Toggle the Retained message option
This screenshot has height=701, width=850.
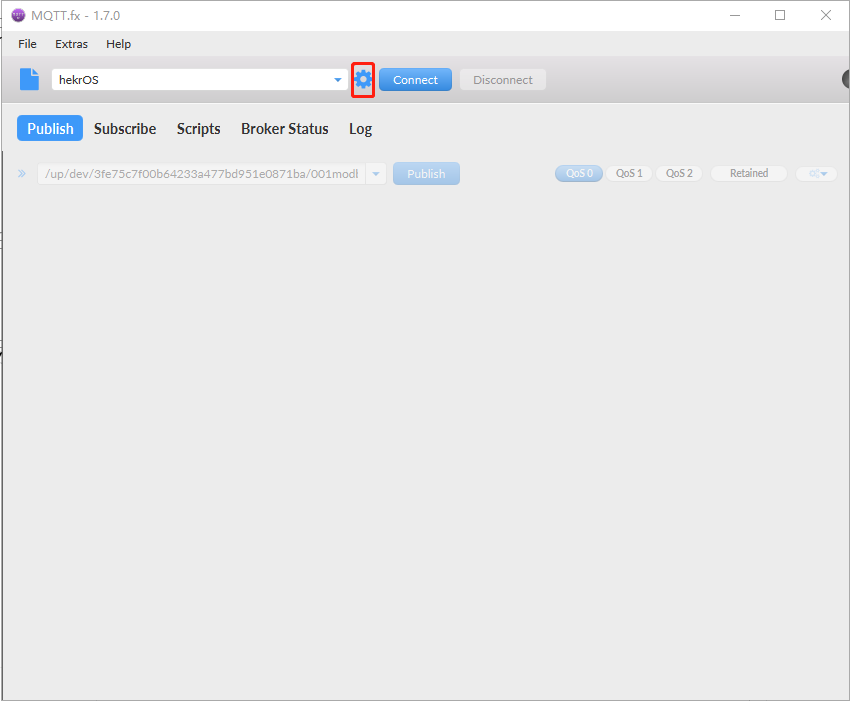point(748,173)
